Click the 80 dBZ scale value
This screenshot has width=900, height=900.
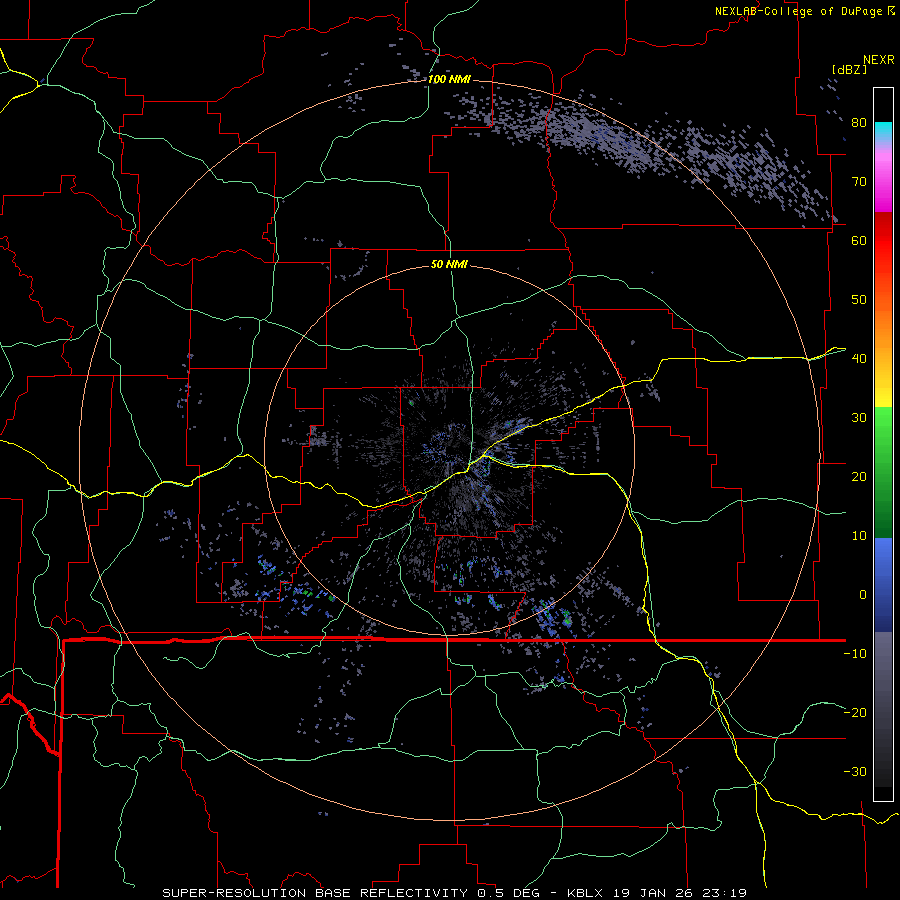point(859,123)
